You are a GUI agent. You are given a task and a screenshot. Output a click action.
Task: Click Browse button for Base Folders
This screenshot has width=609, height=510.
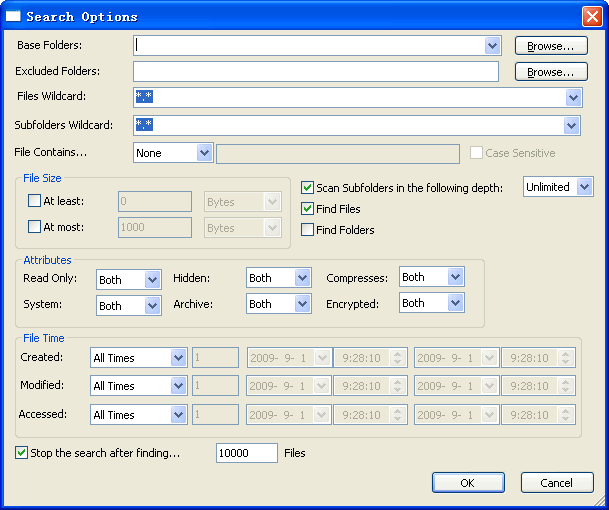[x=550, y=46]
